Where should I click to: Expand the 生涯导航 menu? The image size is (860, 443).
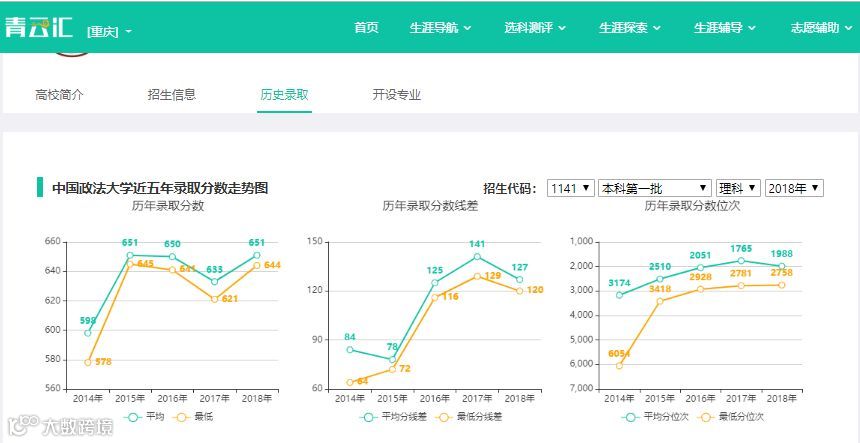click(x=440, y=27)
